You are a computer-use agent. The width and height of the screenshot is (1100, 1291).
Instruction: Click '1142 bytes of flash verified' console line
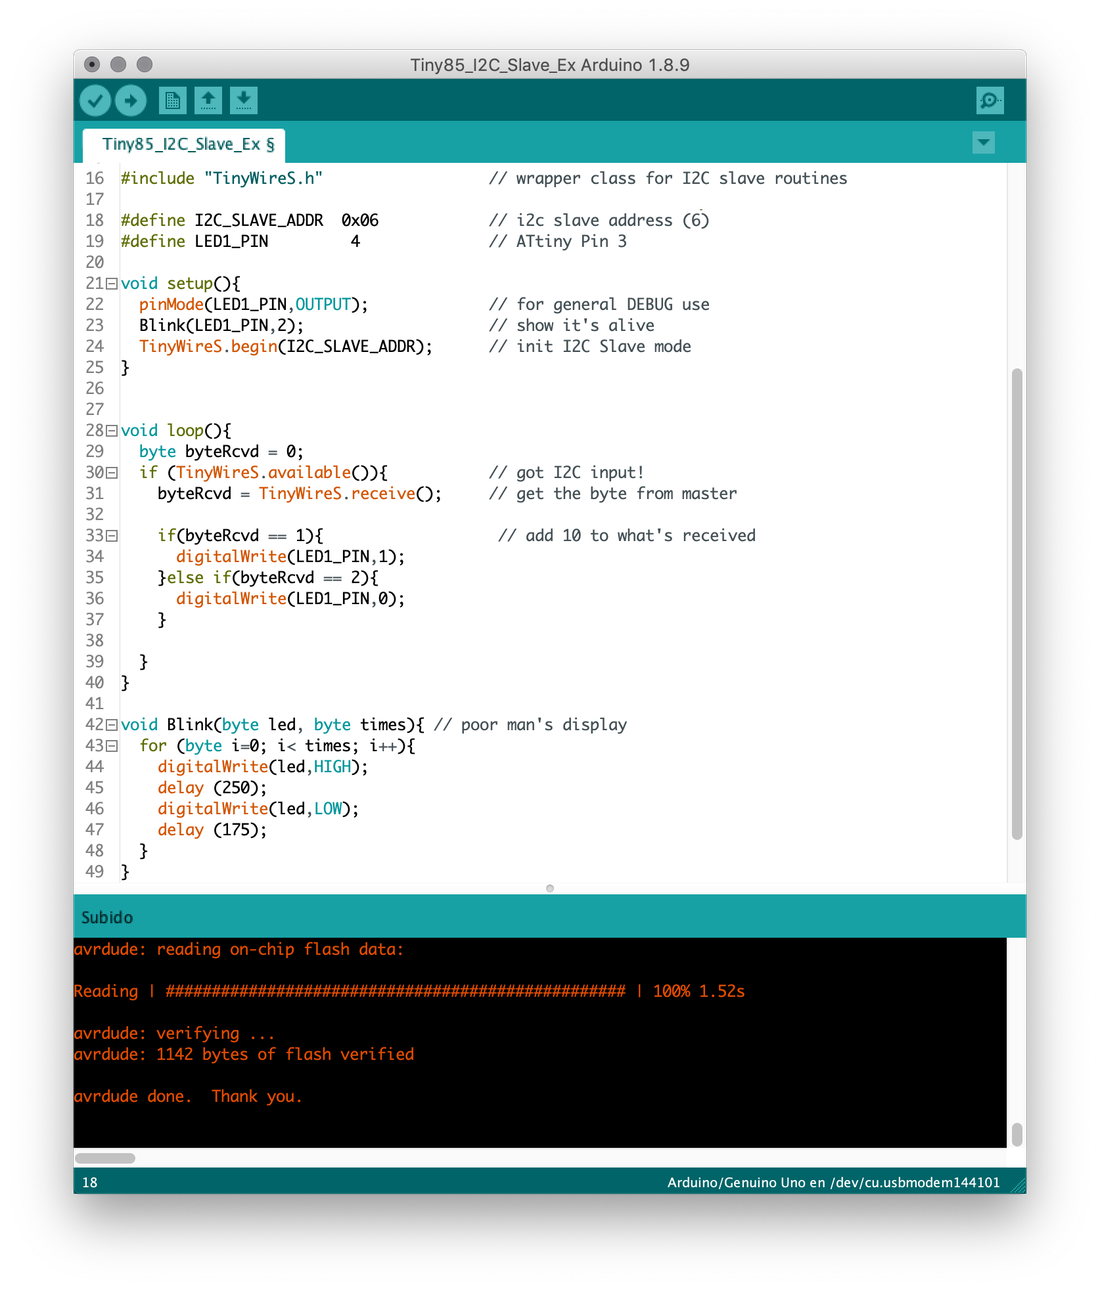click(244, 1054)
